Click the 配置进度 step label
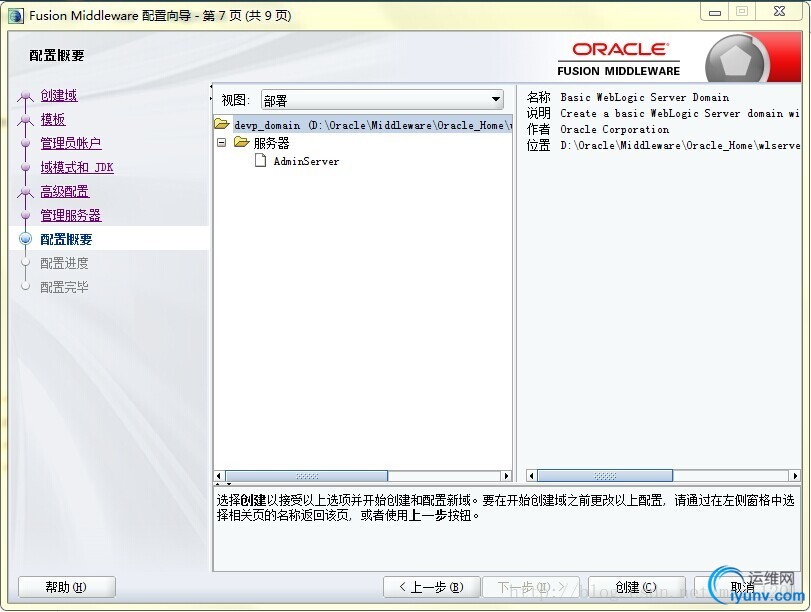811x612 pixels. click(64, 263)
